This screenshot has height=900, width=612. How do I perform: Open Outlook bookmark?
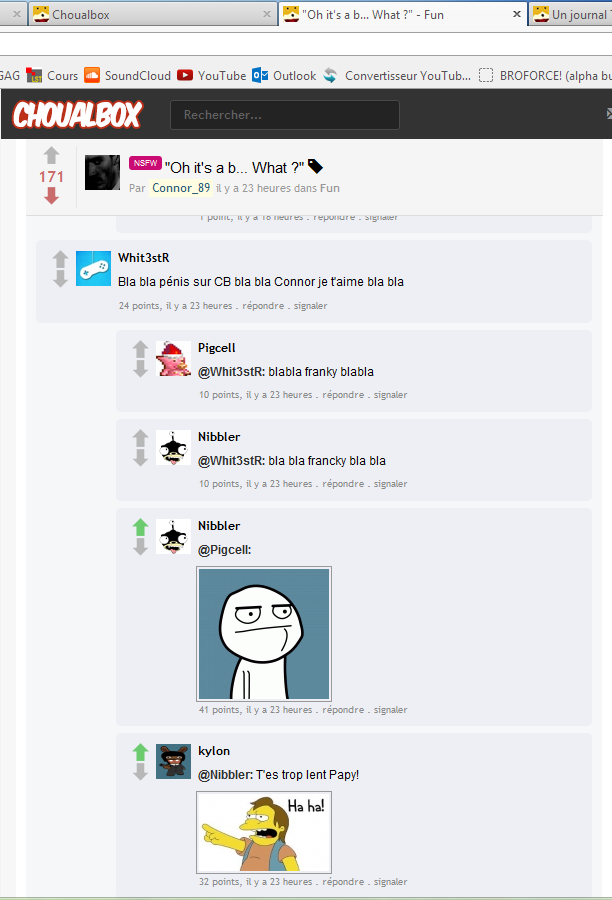284,75
